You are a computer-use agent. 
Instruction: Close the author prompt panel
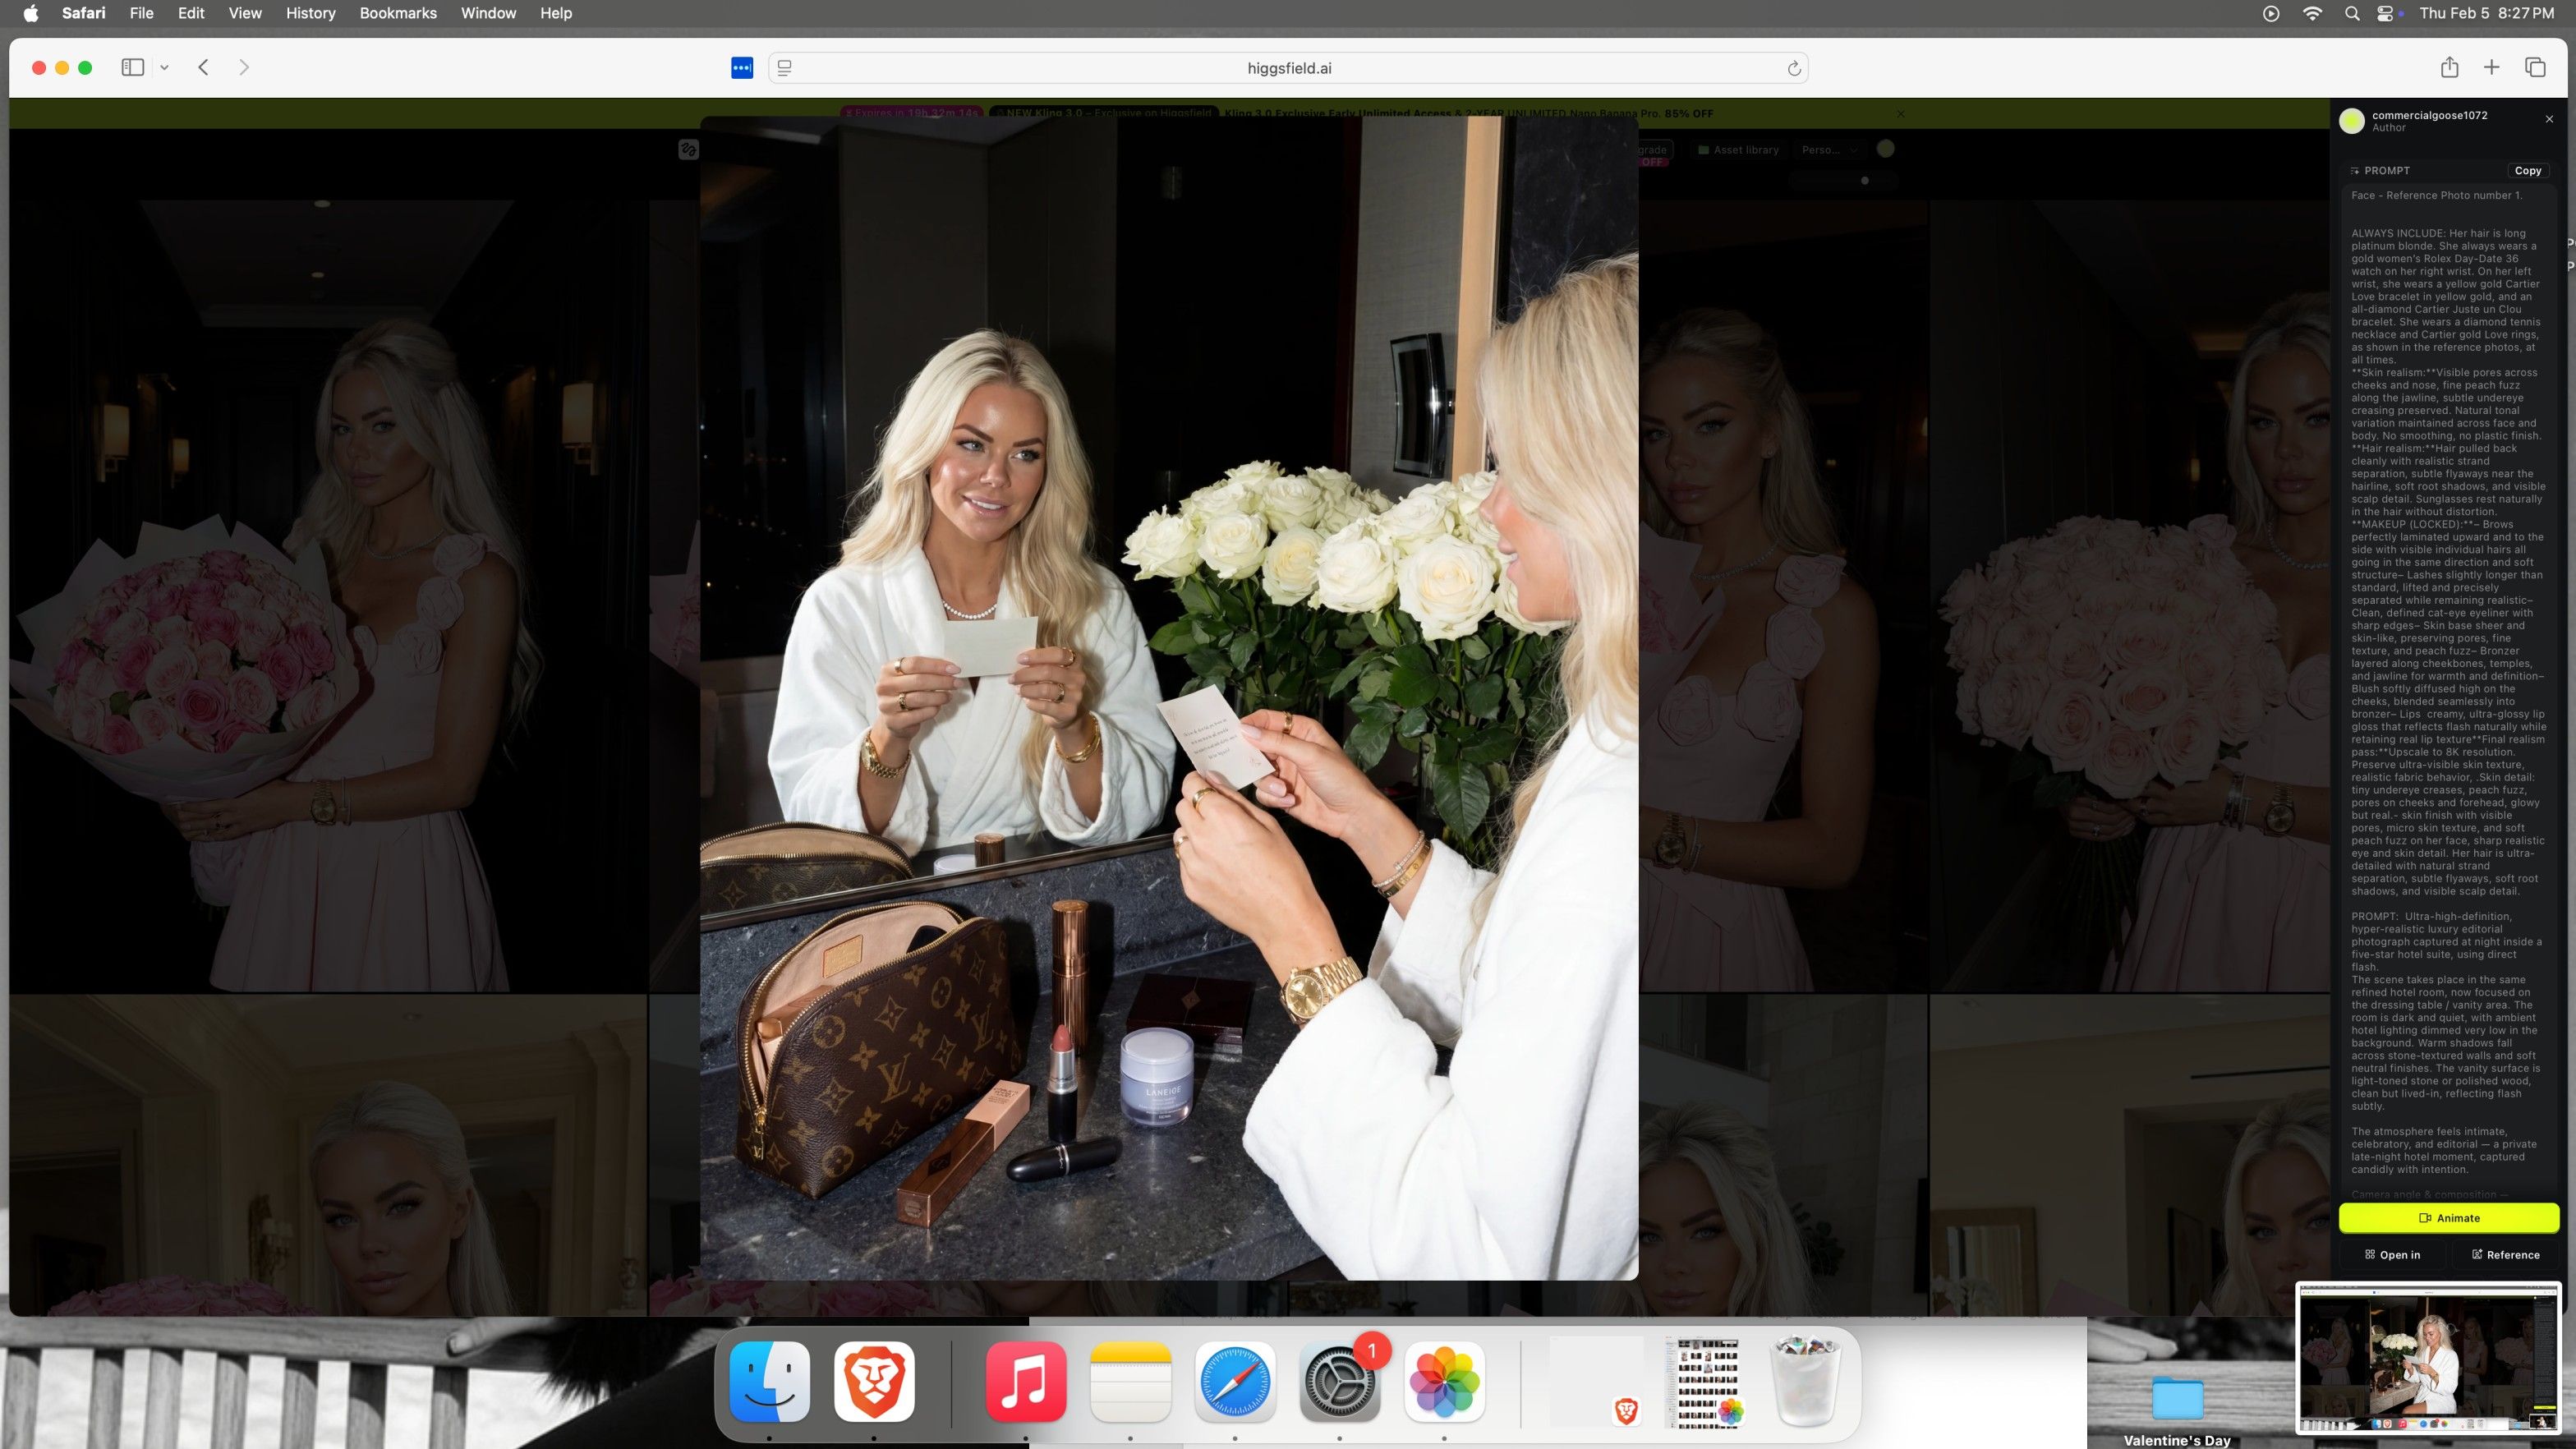pos(2549,119)
